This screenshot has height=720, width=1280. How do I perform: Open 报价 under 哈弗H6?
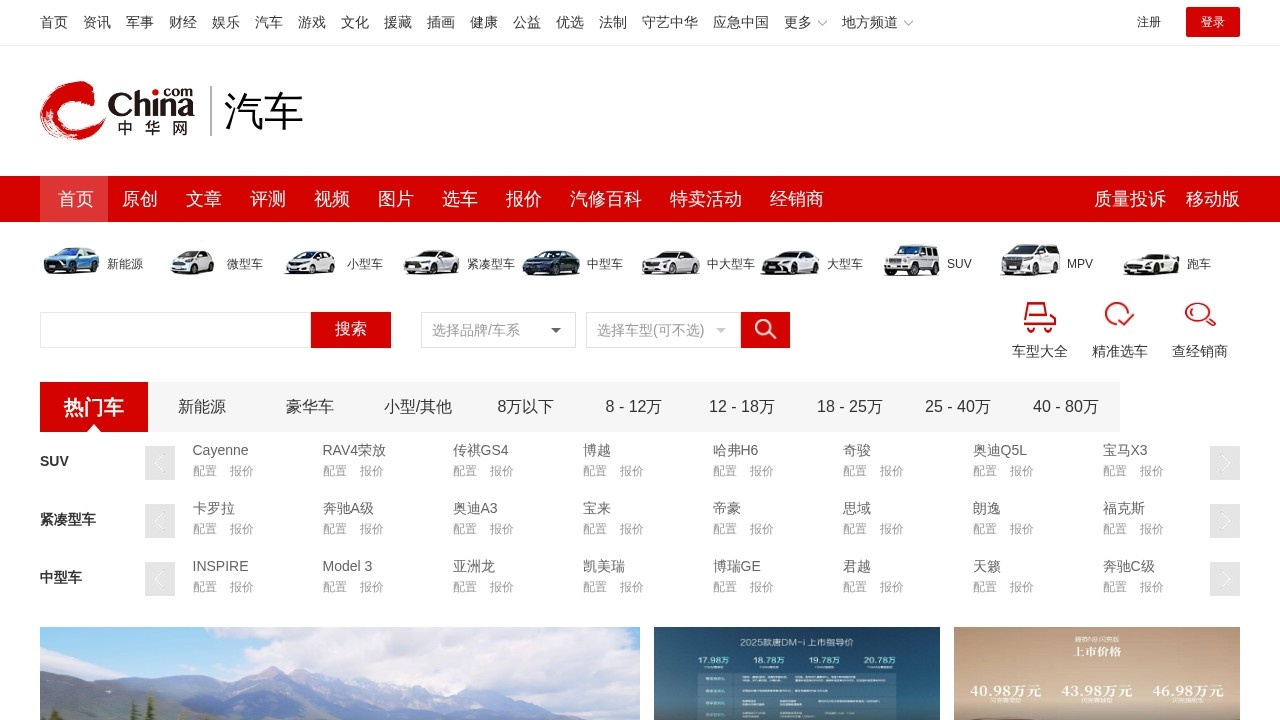[762, 471]
